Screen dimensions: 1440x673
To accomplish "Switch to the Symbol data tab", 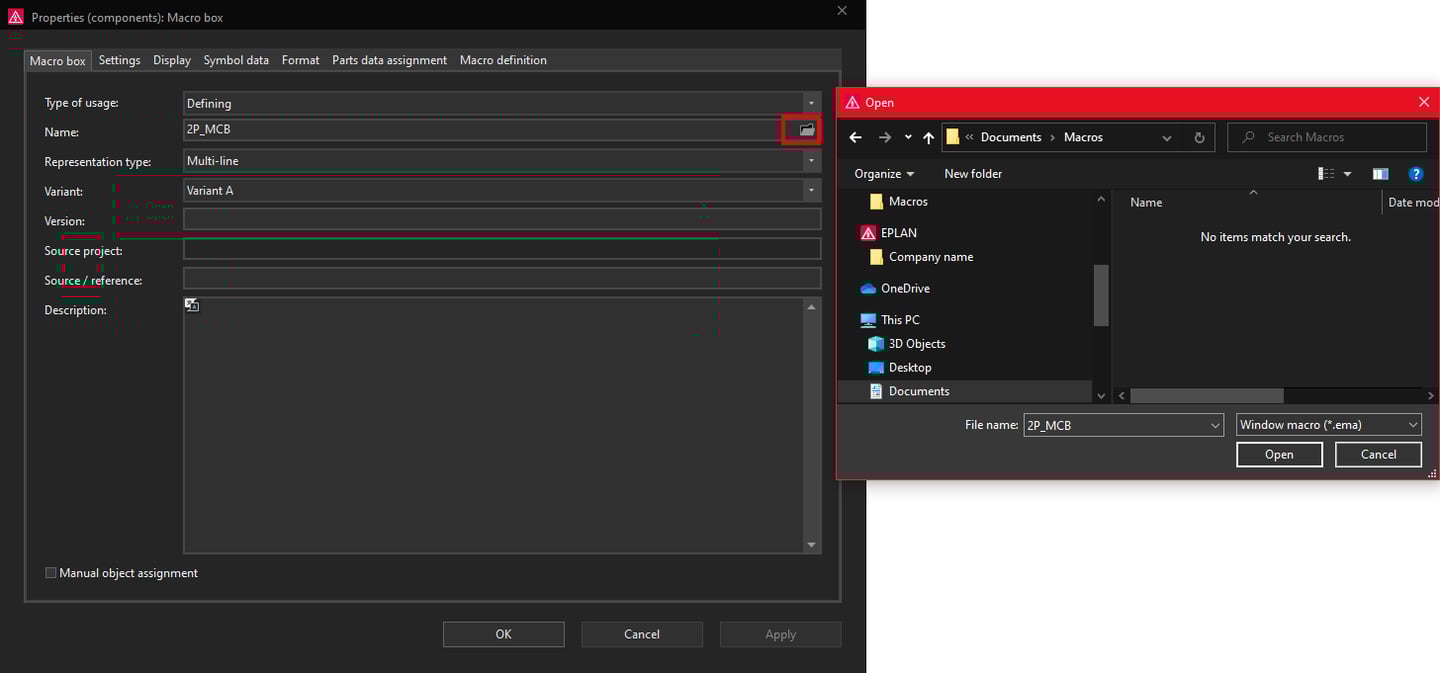I will point(236,60).
